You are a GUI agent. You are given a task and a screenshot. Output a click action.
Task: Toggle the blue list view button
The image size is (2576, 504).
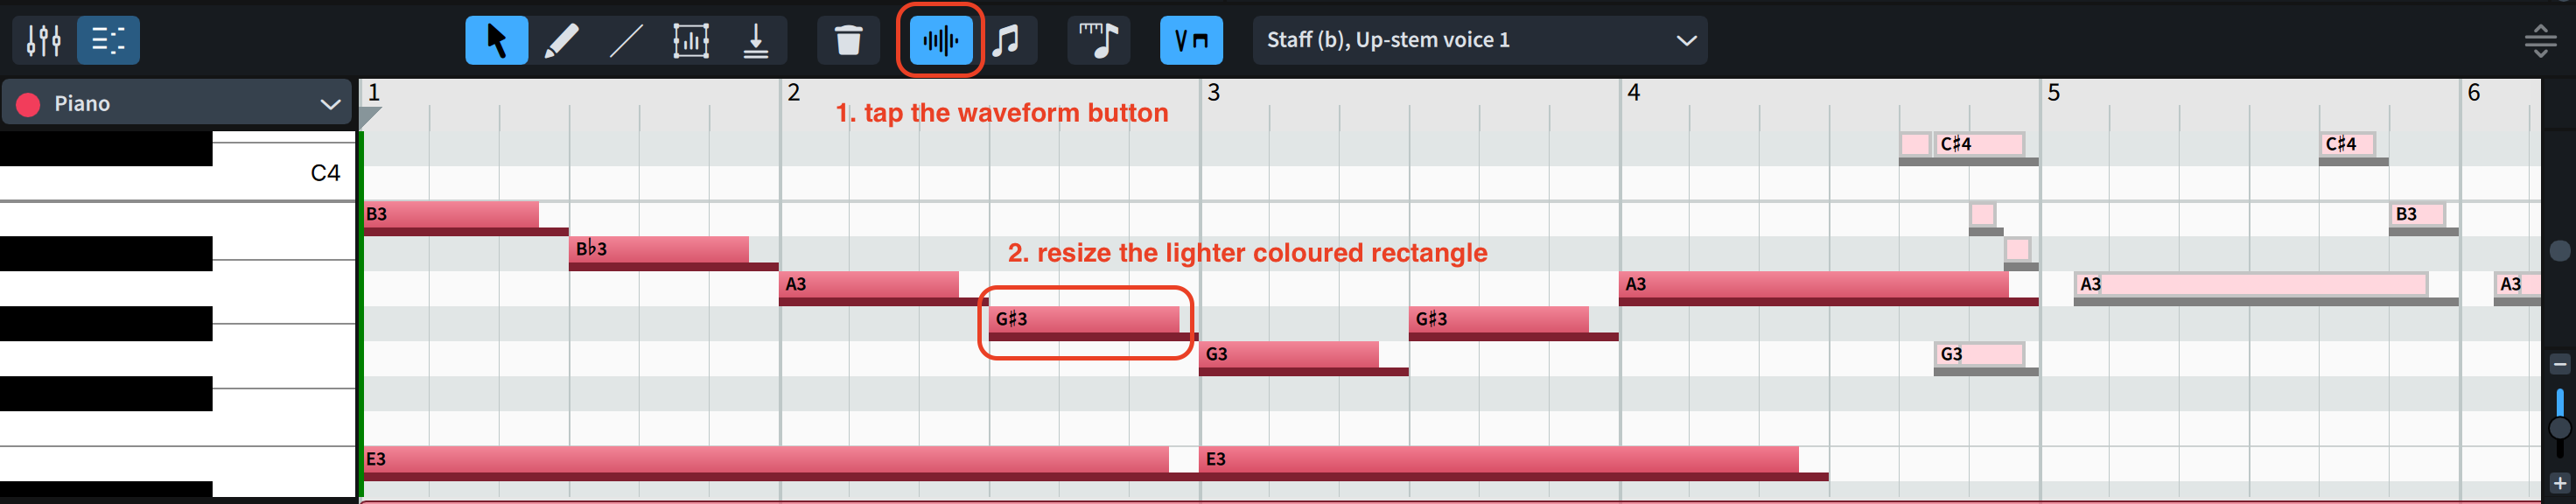click(x=108, y=41)
